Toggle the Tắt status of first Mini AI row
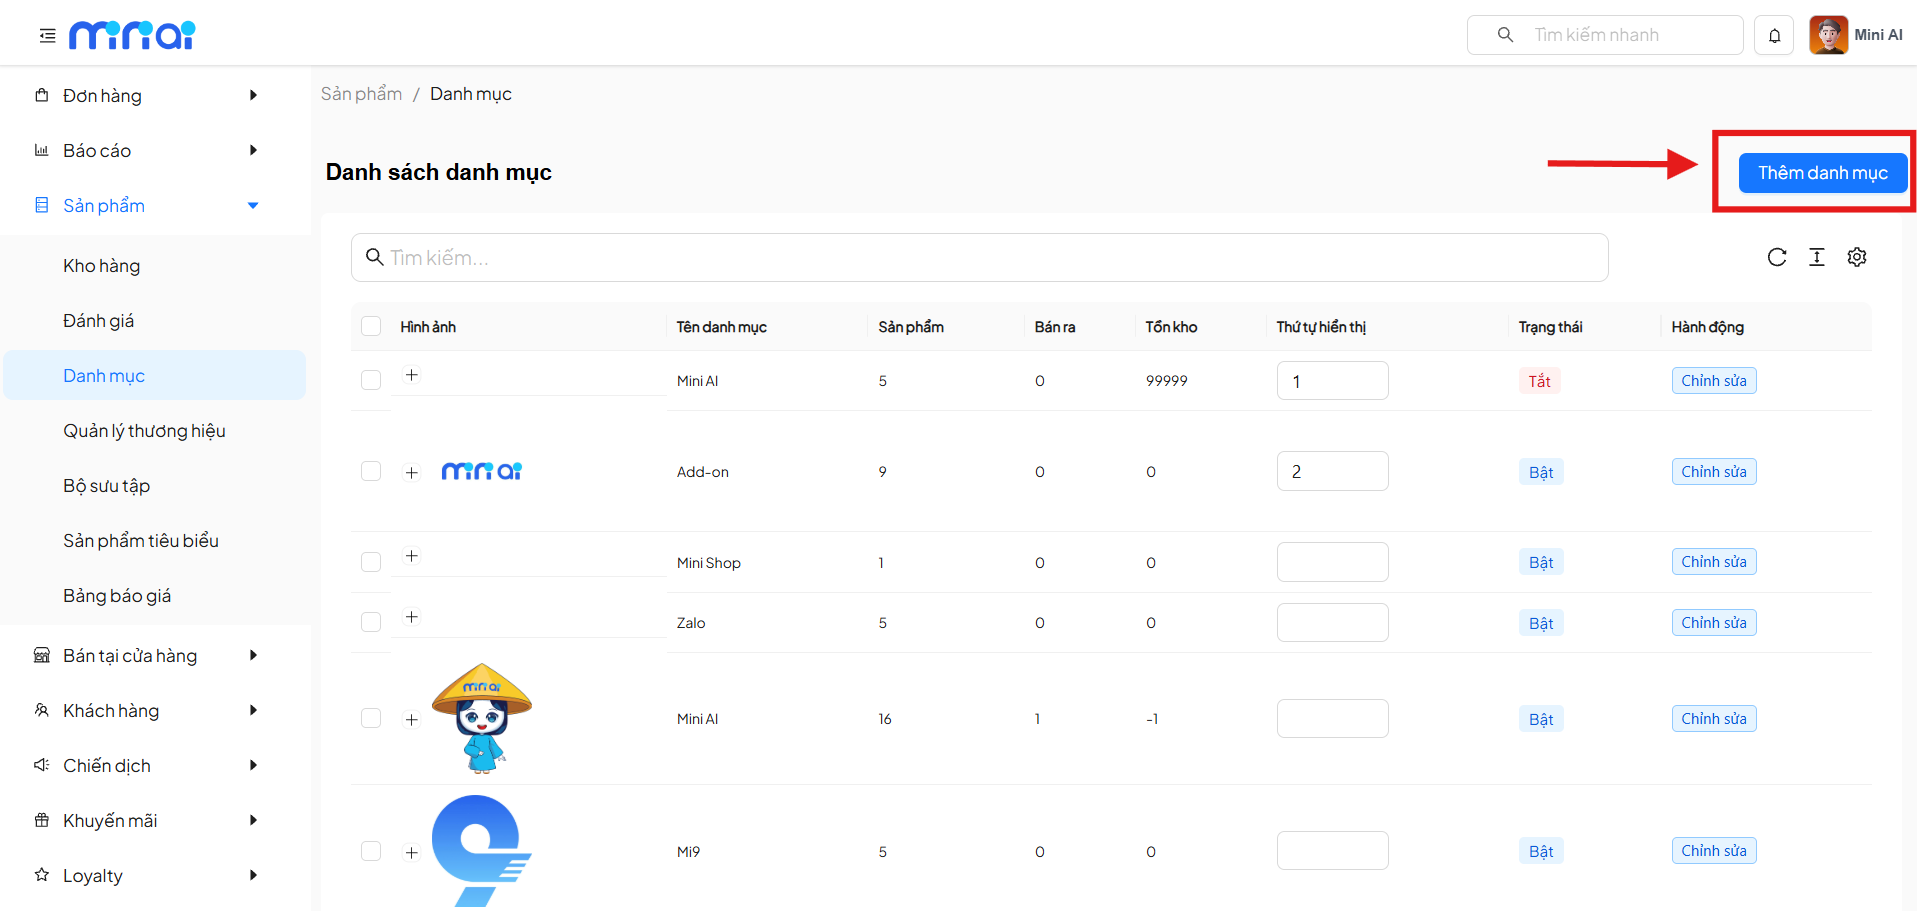This screenshot has height=911, width=1917. [1539, 381]
